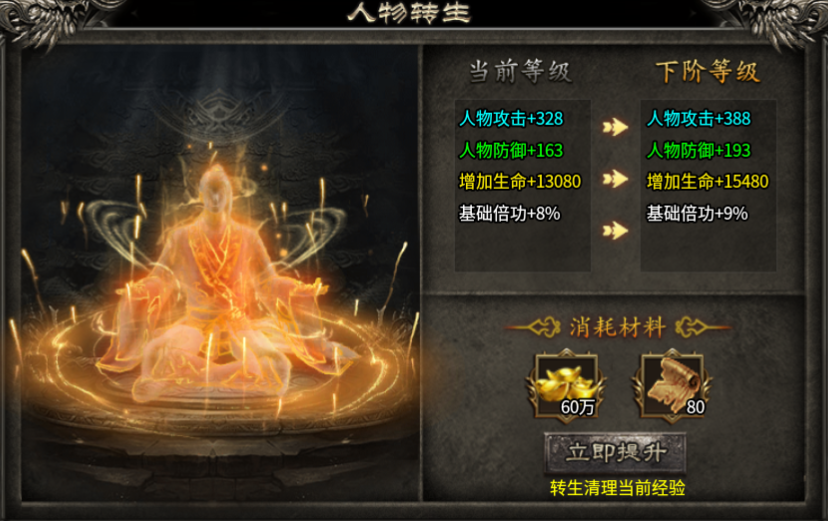The height and width of the screenshot is (521, 828).
Task: Click the 转生清理当前经验 yellow text
Action: coord(617,488)
